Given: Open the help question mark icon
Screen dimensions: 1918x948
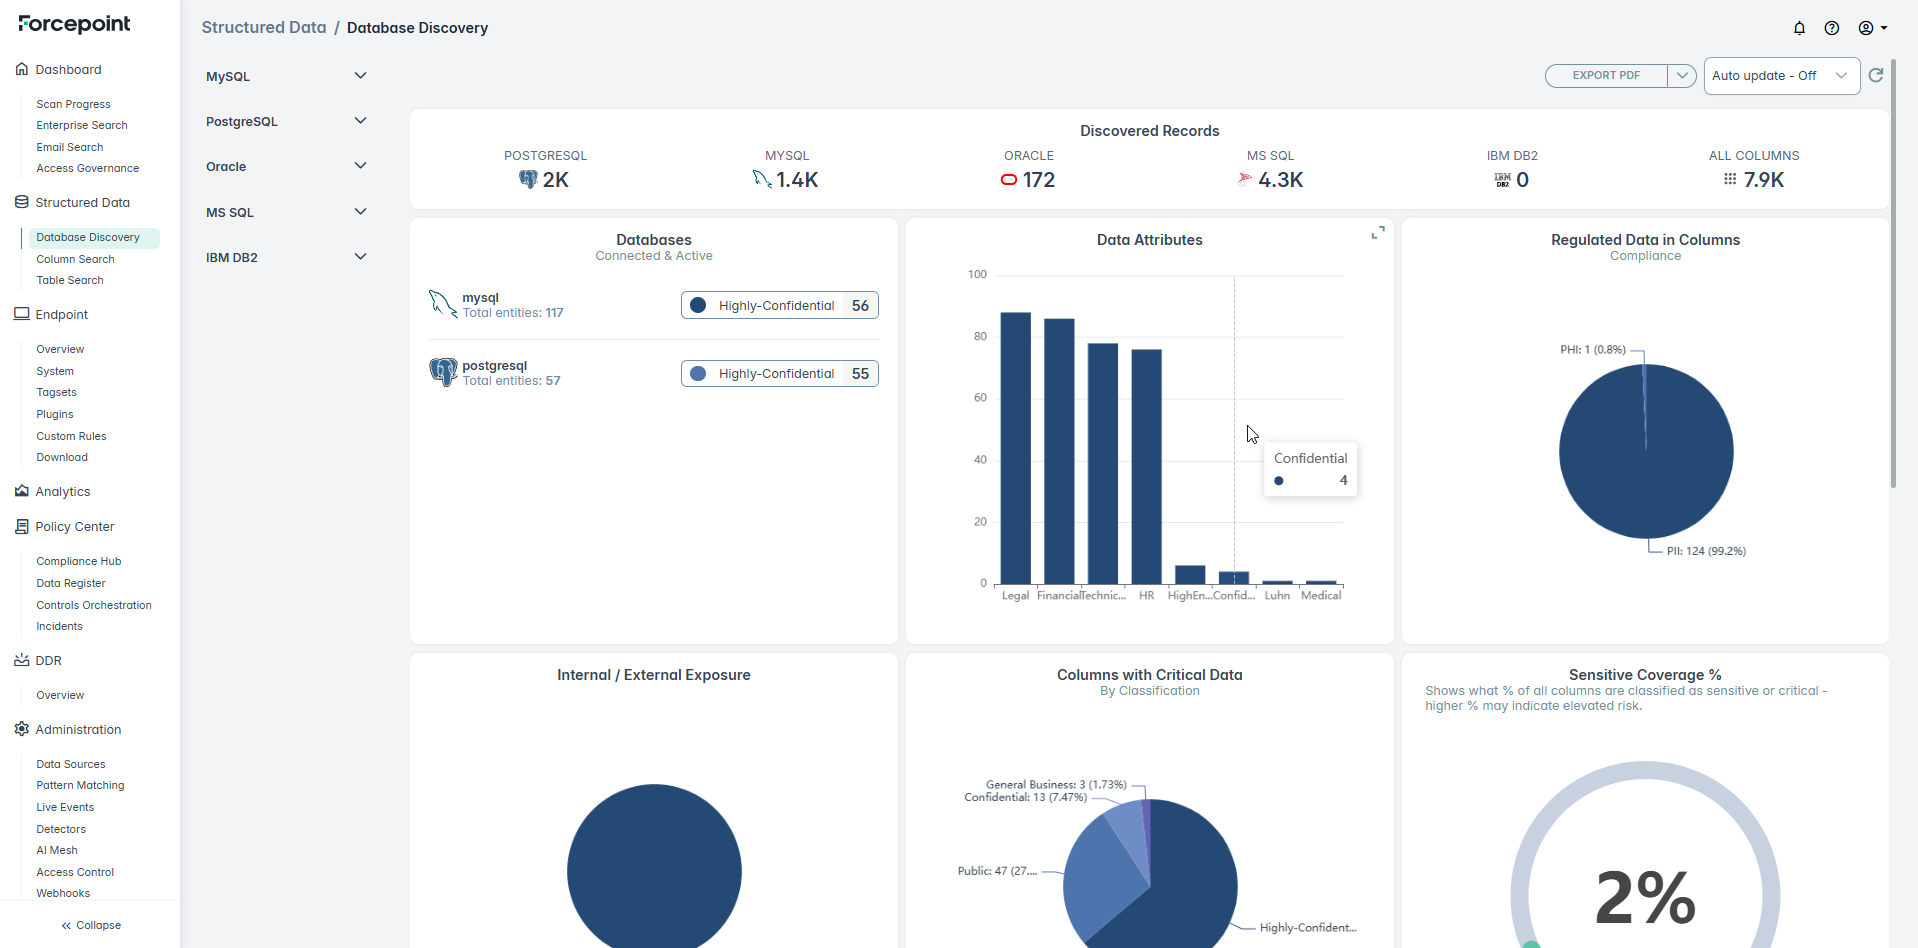Looking at the screenshot, I should (x=1831, y=28).
